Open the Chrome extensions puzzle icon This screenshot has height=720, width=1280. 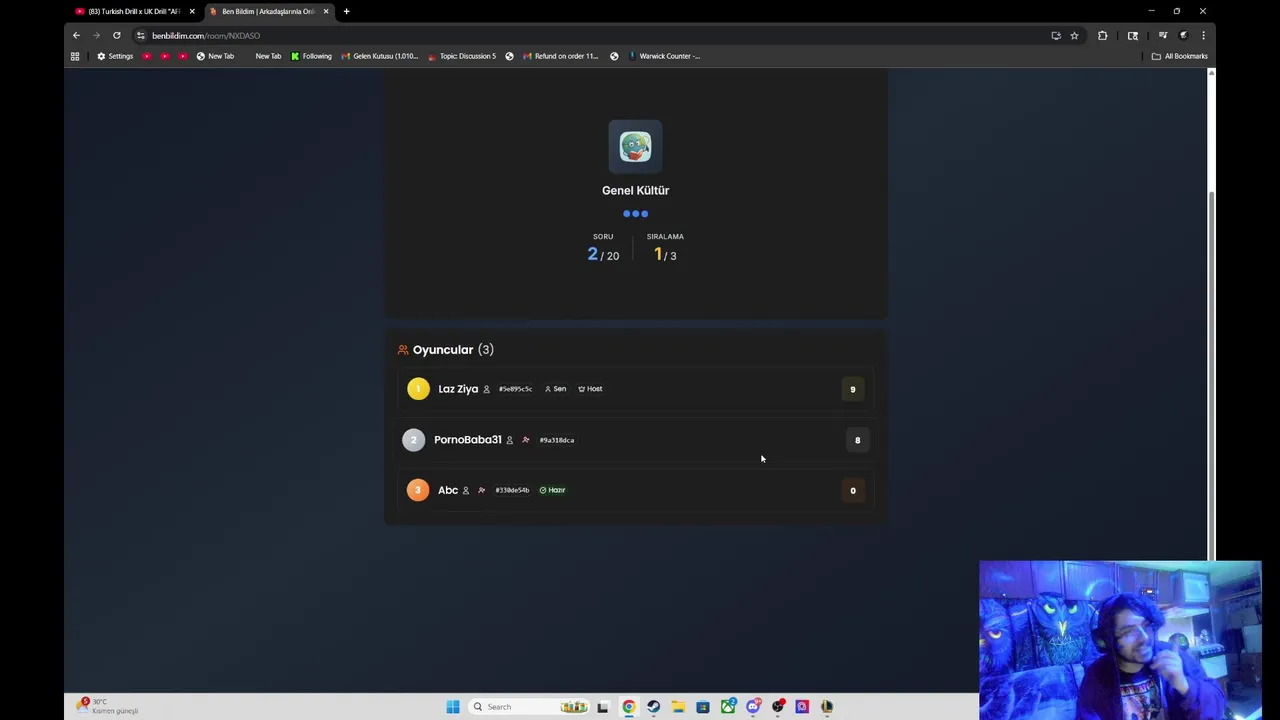[x=1102, y=35]
